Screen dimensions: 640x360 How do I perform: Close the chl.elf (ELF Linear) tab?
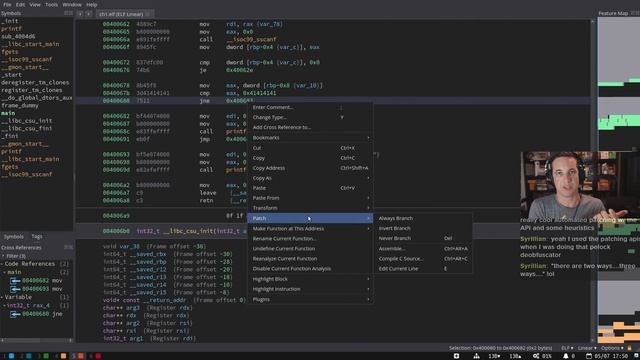pos(148,14)
